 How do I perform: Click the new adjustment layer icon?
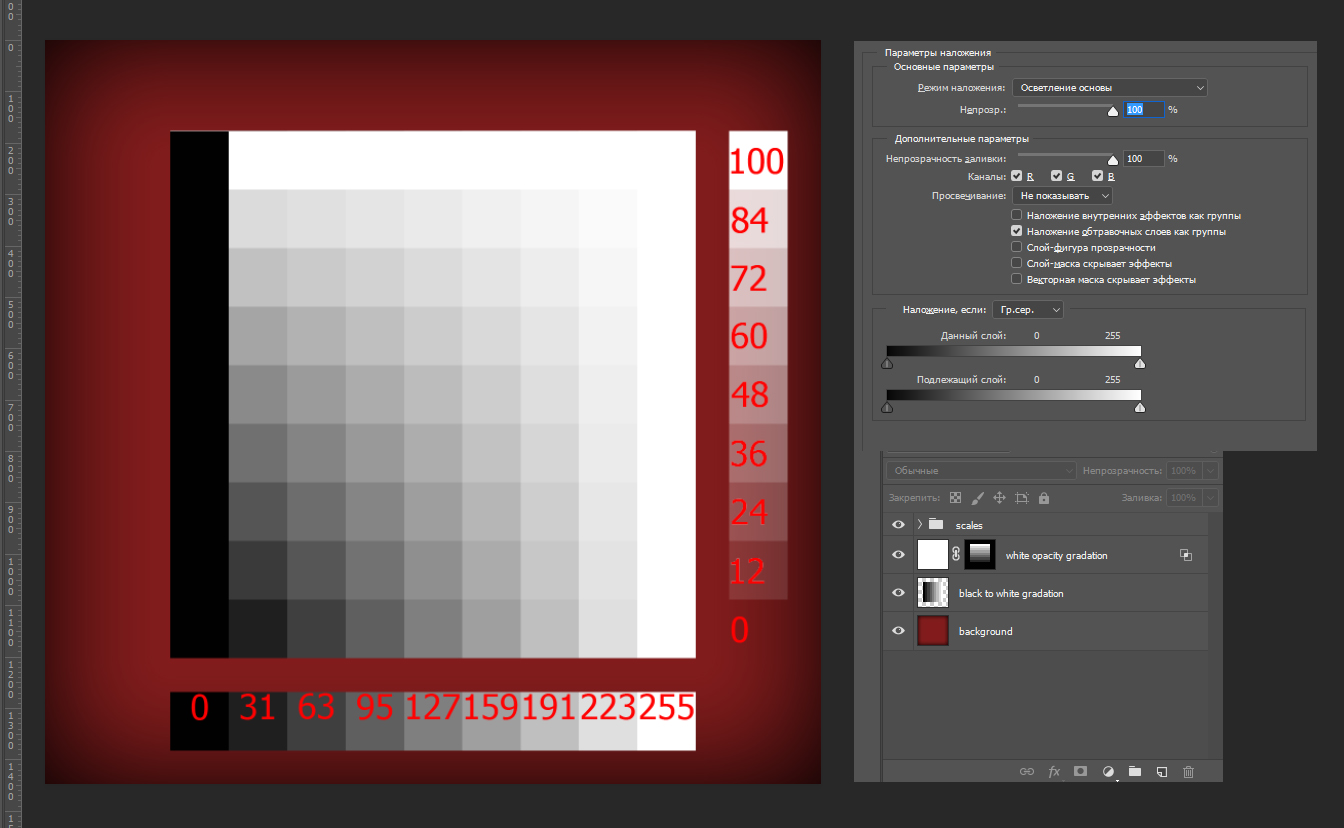pyautogui.click(x=1108, y=771)
